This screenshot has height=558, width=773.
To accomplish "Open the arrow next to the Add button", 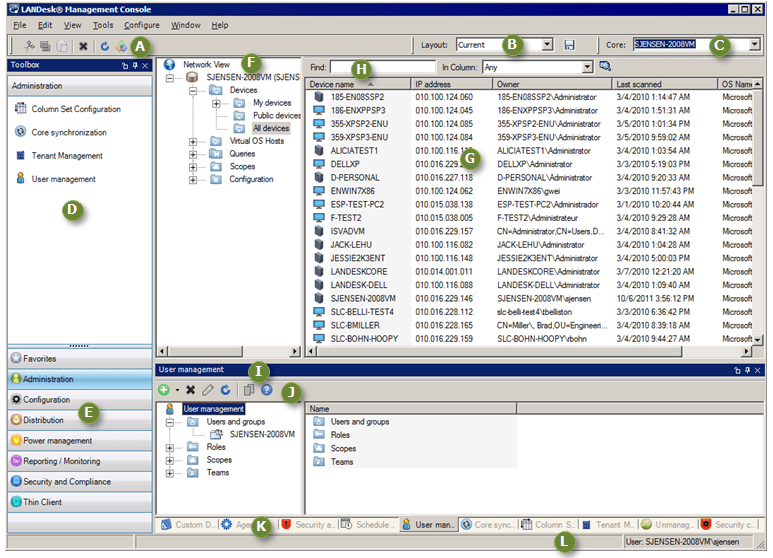I will (x=177, y=390).
